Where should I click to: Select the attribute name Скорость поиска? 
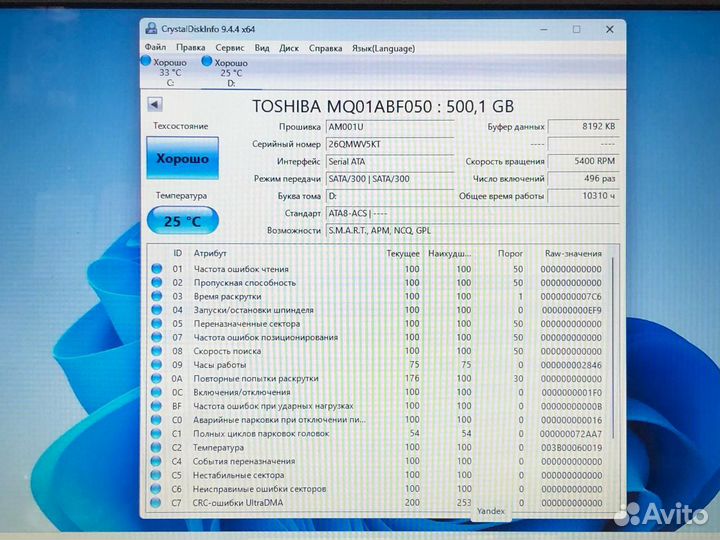point(227,351)
